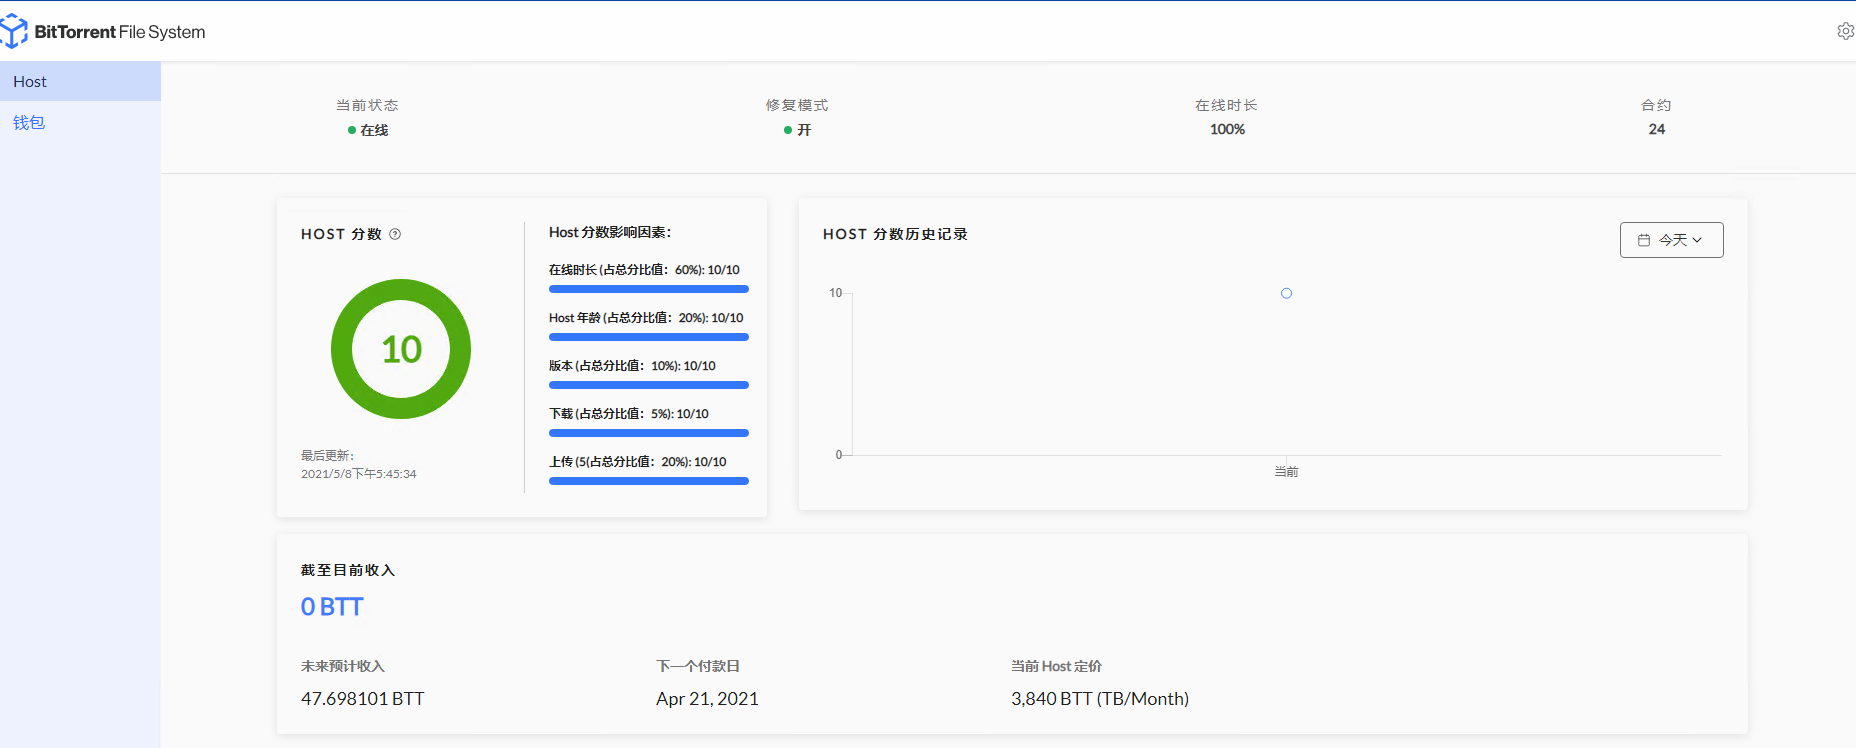The image size is (1856, 748).
Task: Click the BitTorrent File System logo icon
Action: 13,31
